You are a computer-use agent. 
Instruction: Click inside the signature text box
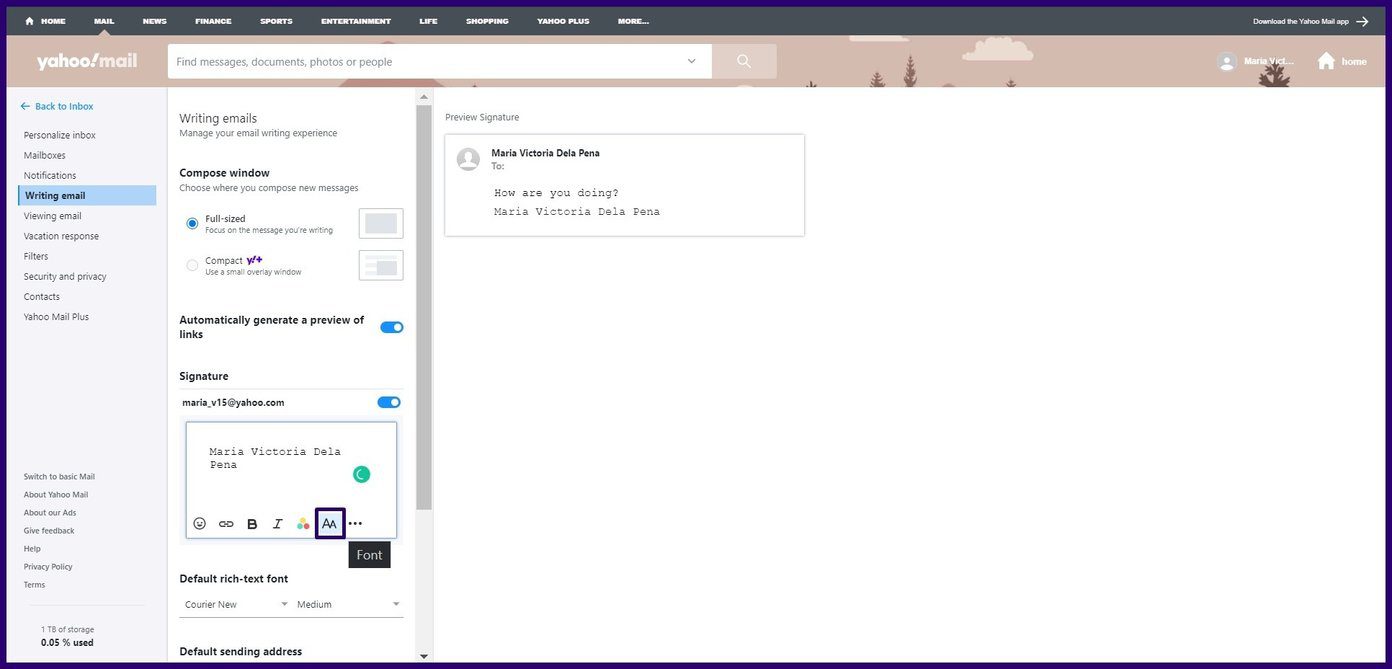[291, 465]
